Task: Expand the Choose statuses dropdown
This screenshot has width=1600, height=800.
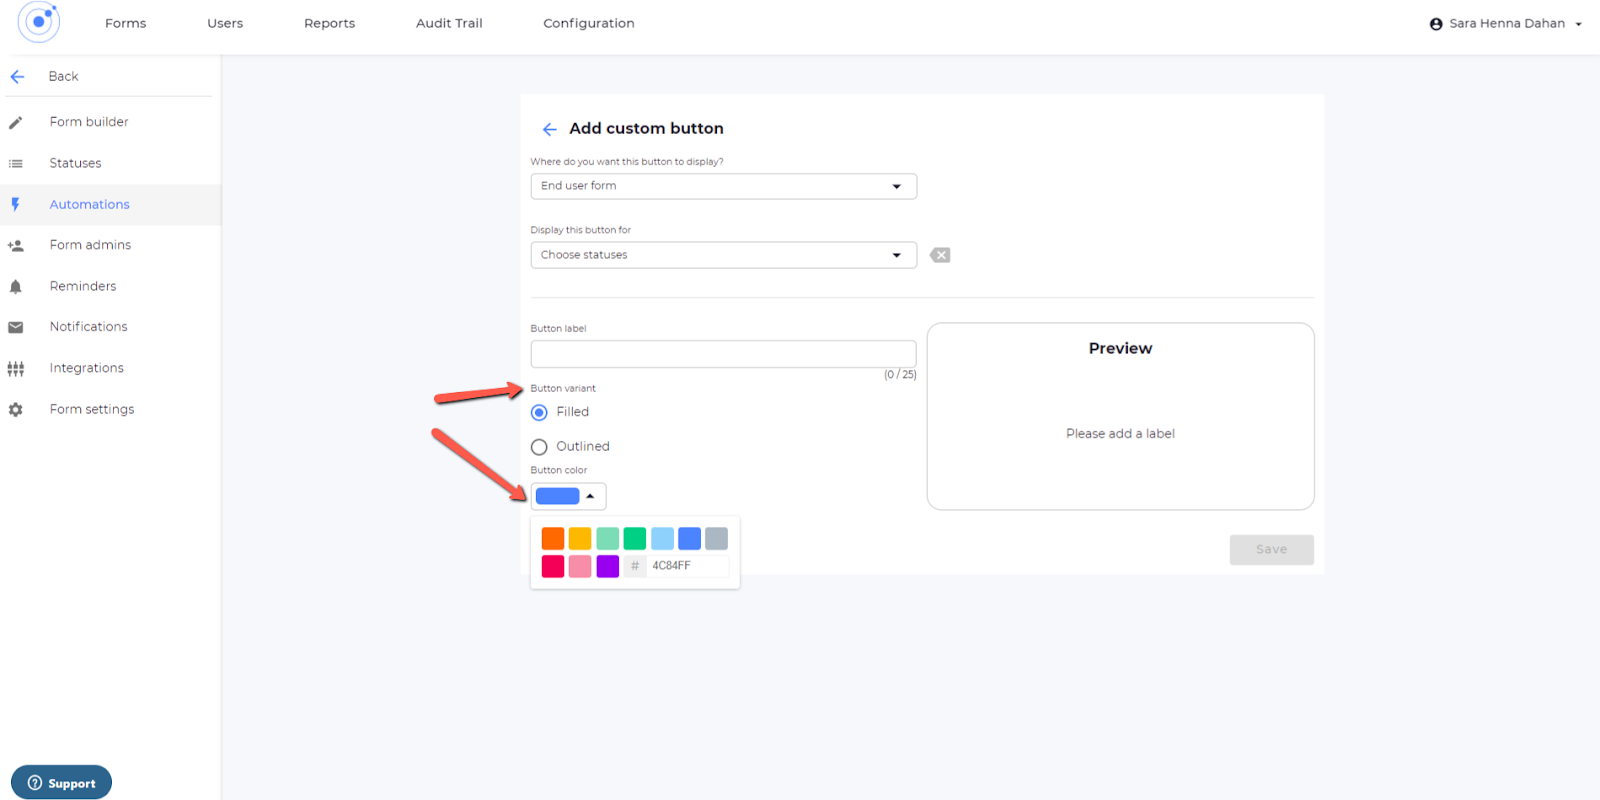Action: pos(723,255)
